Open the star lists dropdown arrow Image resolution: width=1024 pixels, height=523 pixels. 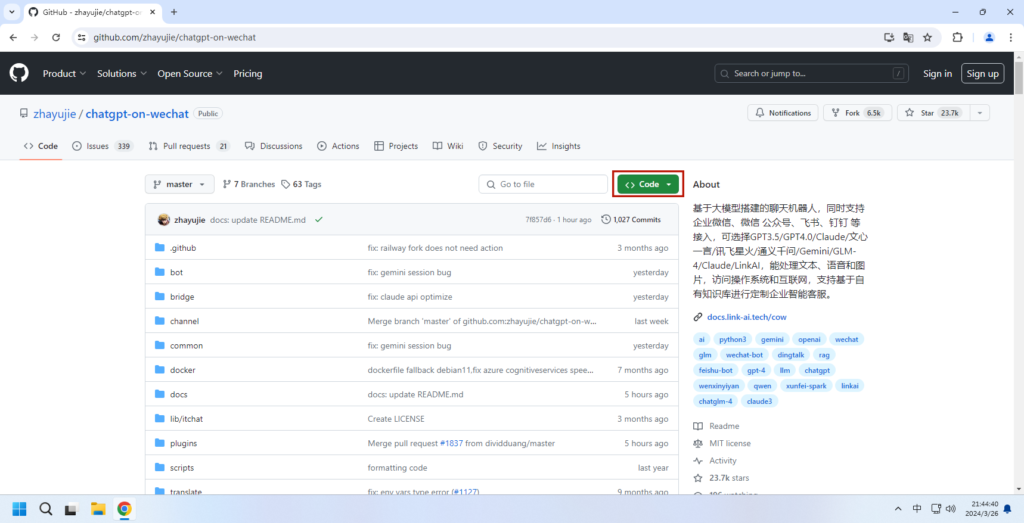coord(980,113)
